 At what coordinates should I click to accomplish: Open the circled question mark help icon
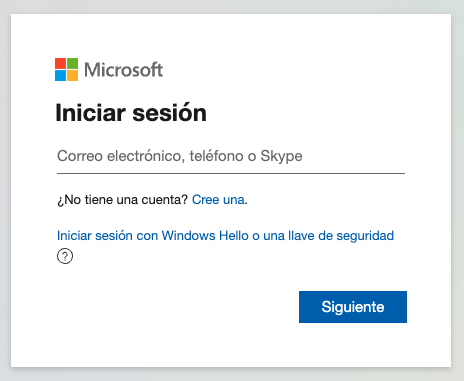click(x=65, y=256)
